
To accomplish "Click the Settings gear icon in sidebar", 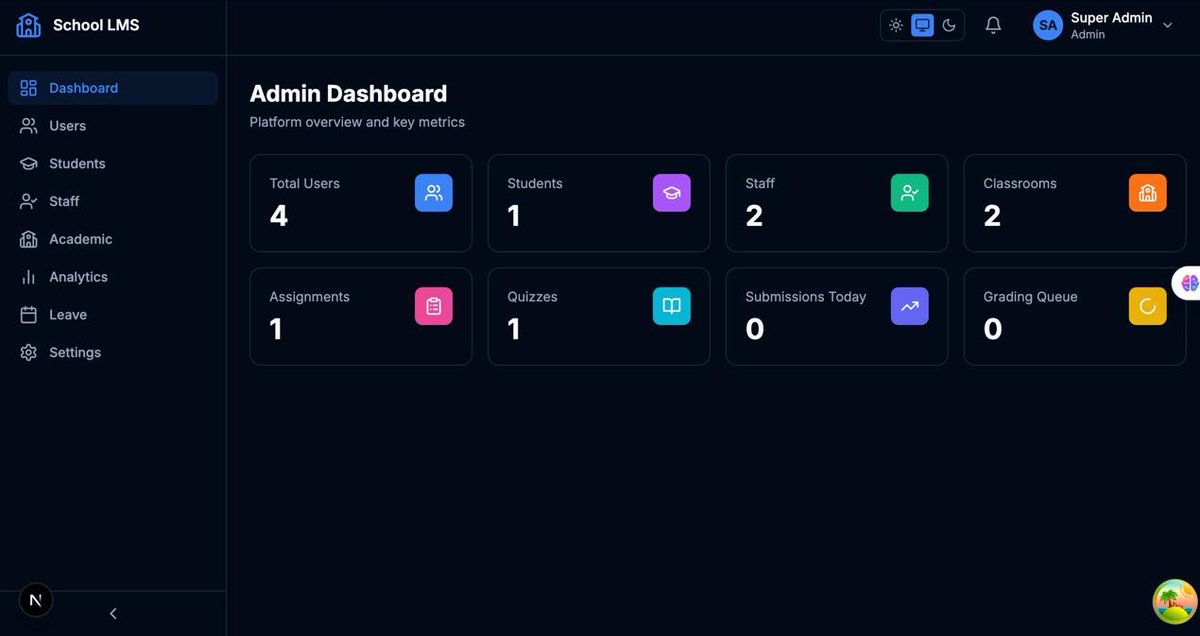I will pyautogui.click(x=29, y=353).
